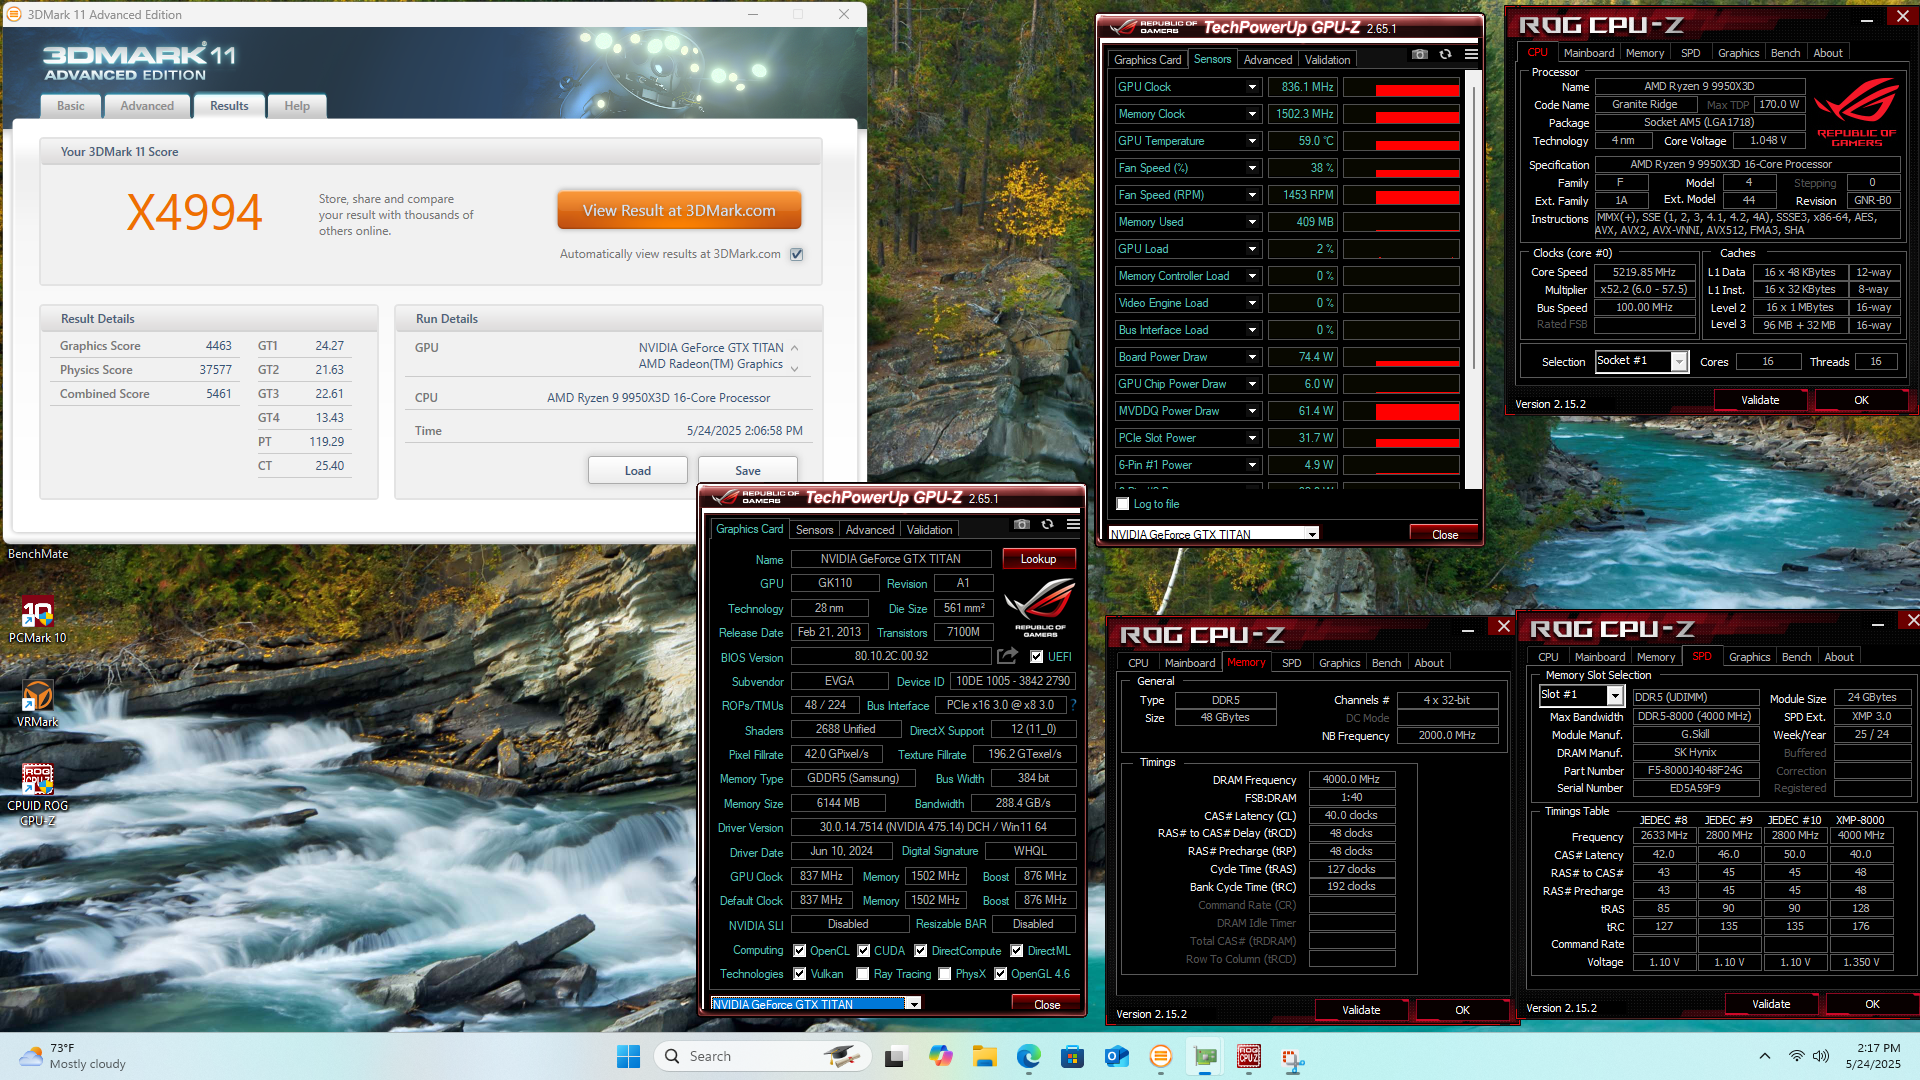Click the GPU-Z taskbar icon
Screen dimensions: 1920x1080
pos(1205,1056)
